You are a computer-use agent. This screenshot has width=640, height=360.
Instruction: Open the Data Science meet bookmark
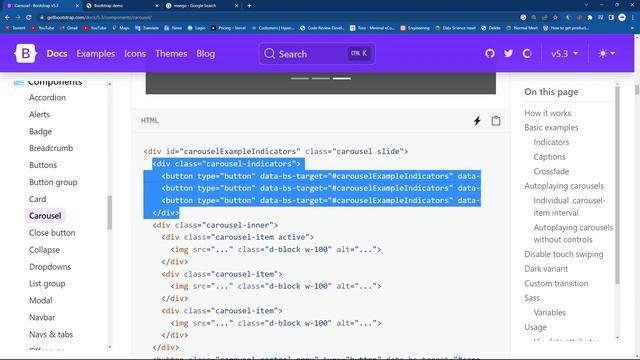coord(456,28)
